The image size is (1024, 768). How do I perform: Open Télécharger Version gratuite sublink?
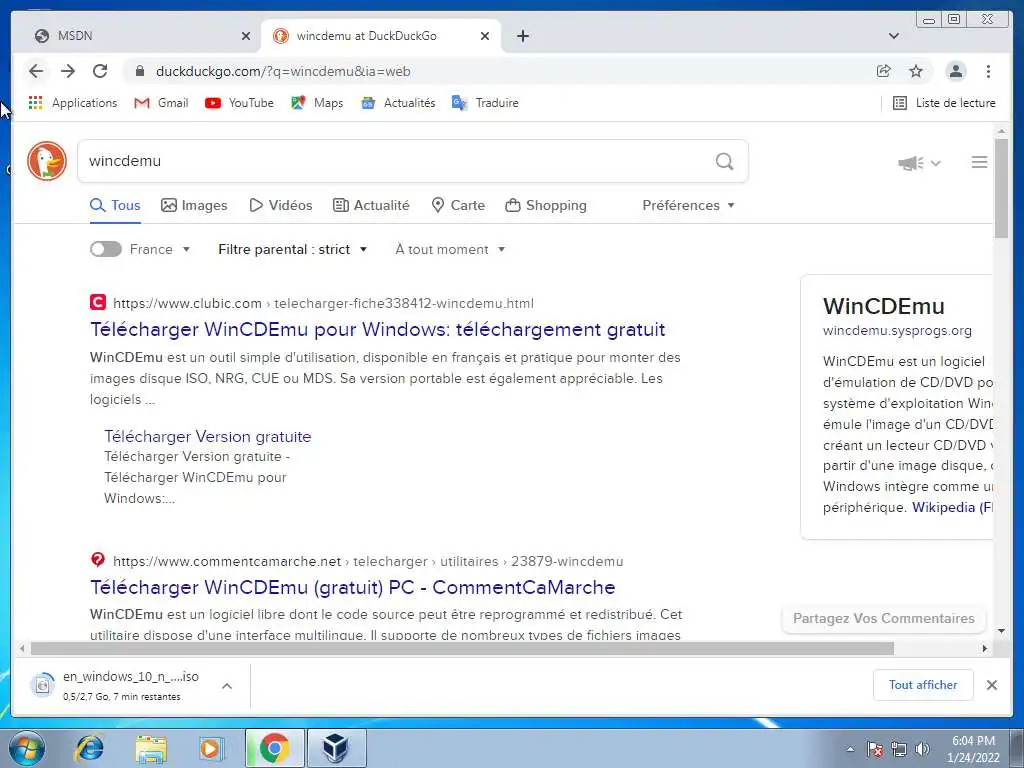click(x=208, y=436)
